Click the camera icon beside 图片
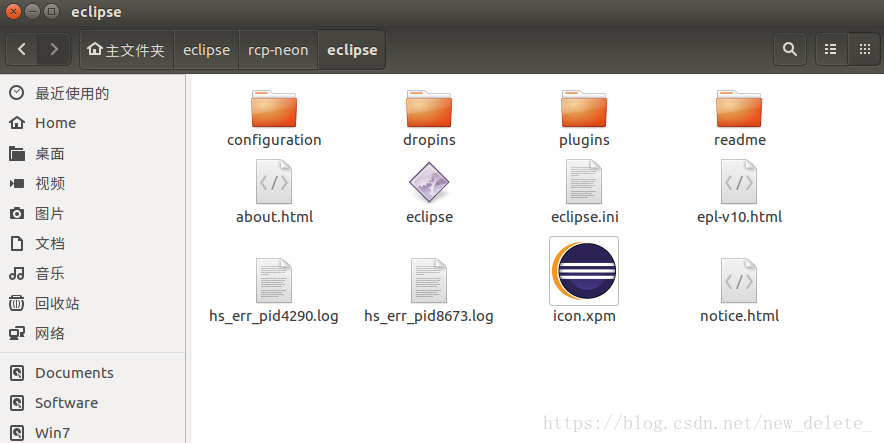884x443 pixels. click(x=17, y=213)
